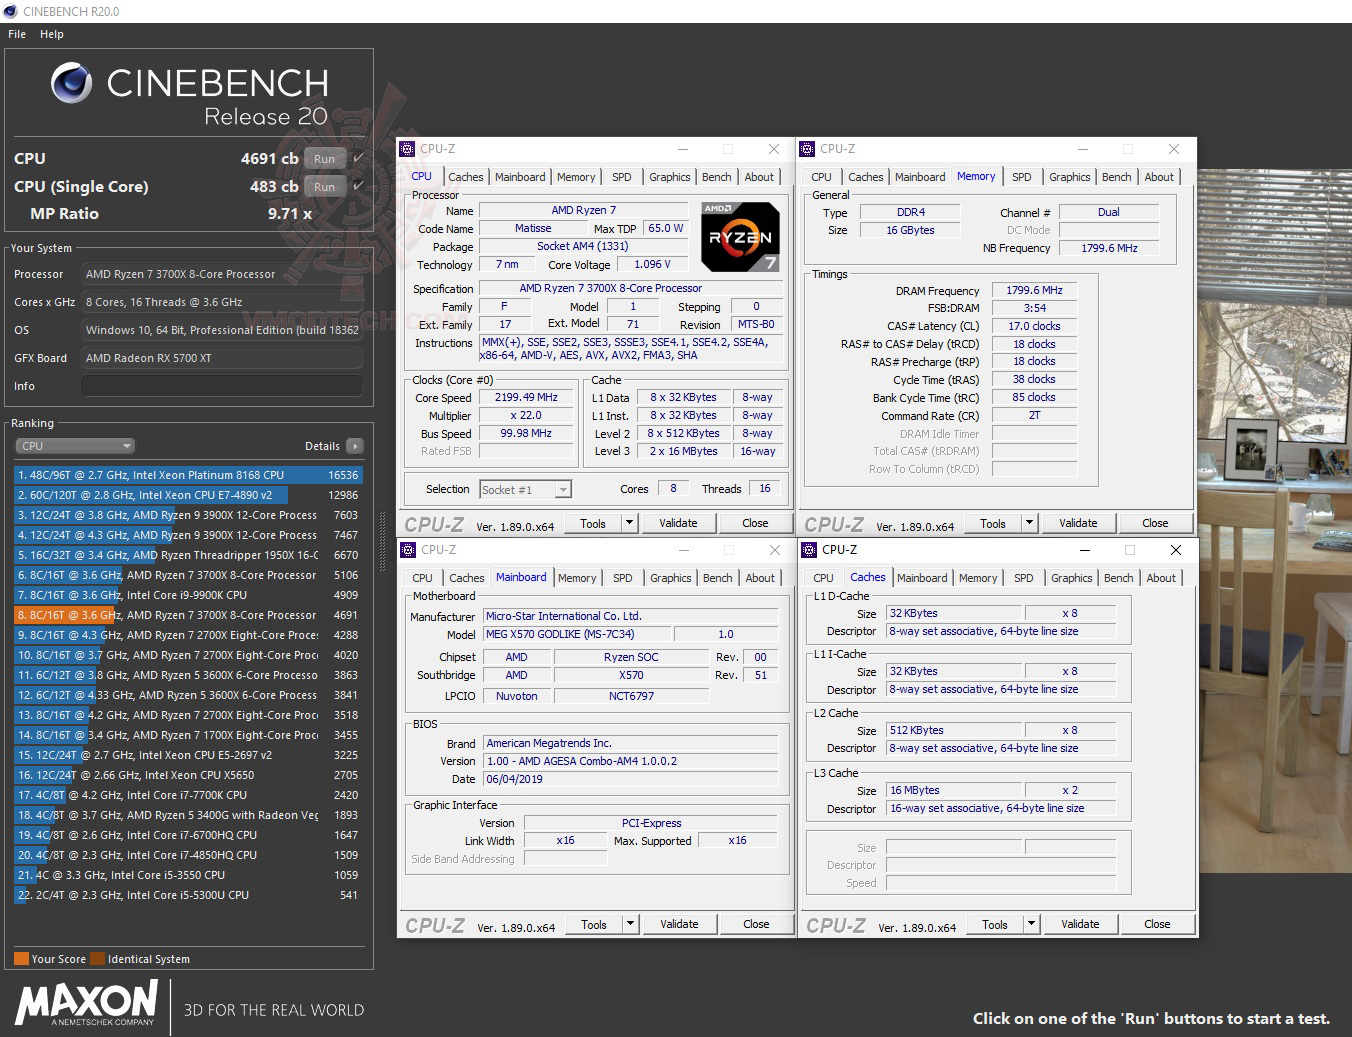Select the Intel Xeon CPU E7-4890 v2 ranking row

[x=188, y=495]
